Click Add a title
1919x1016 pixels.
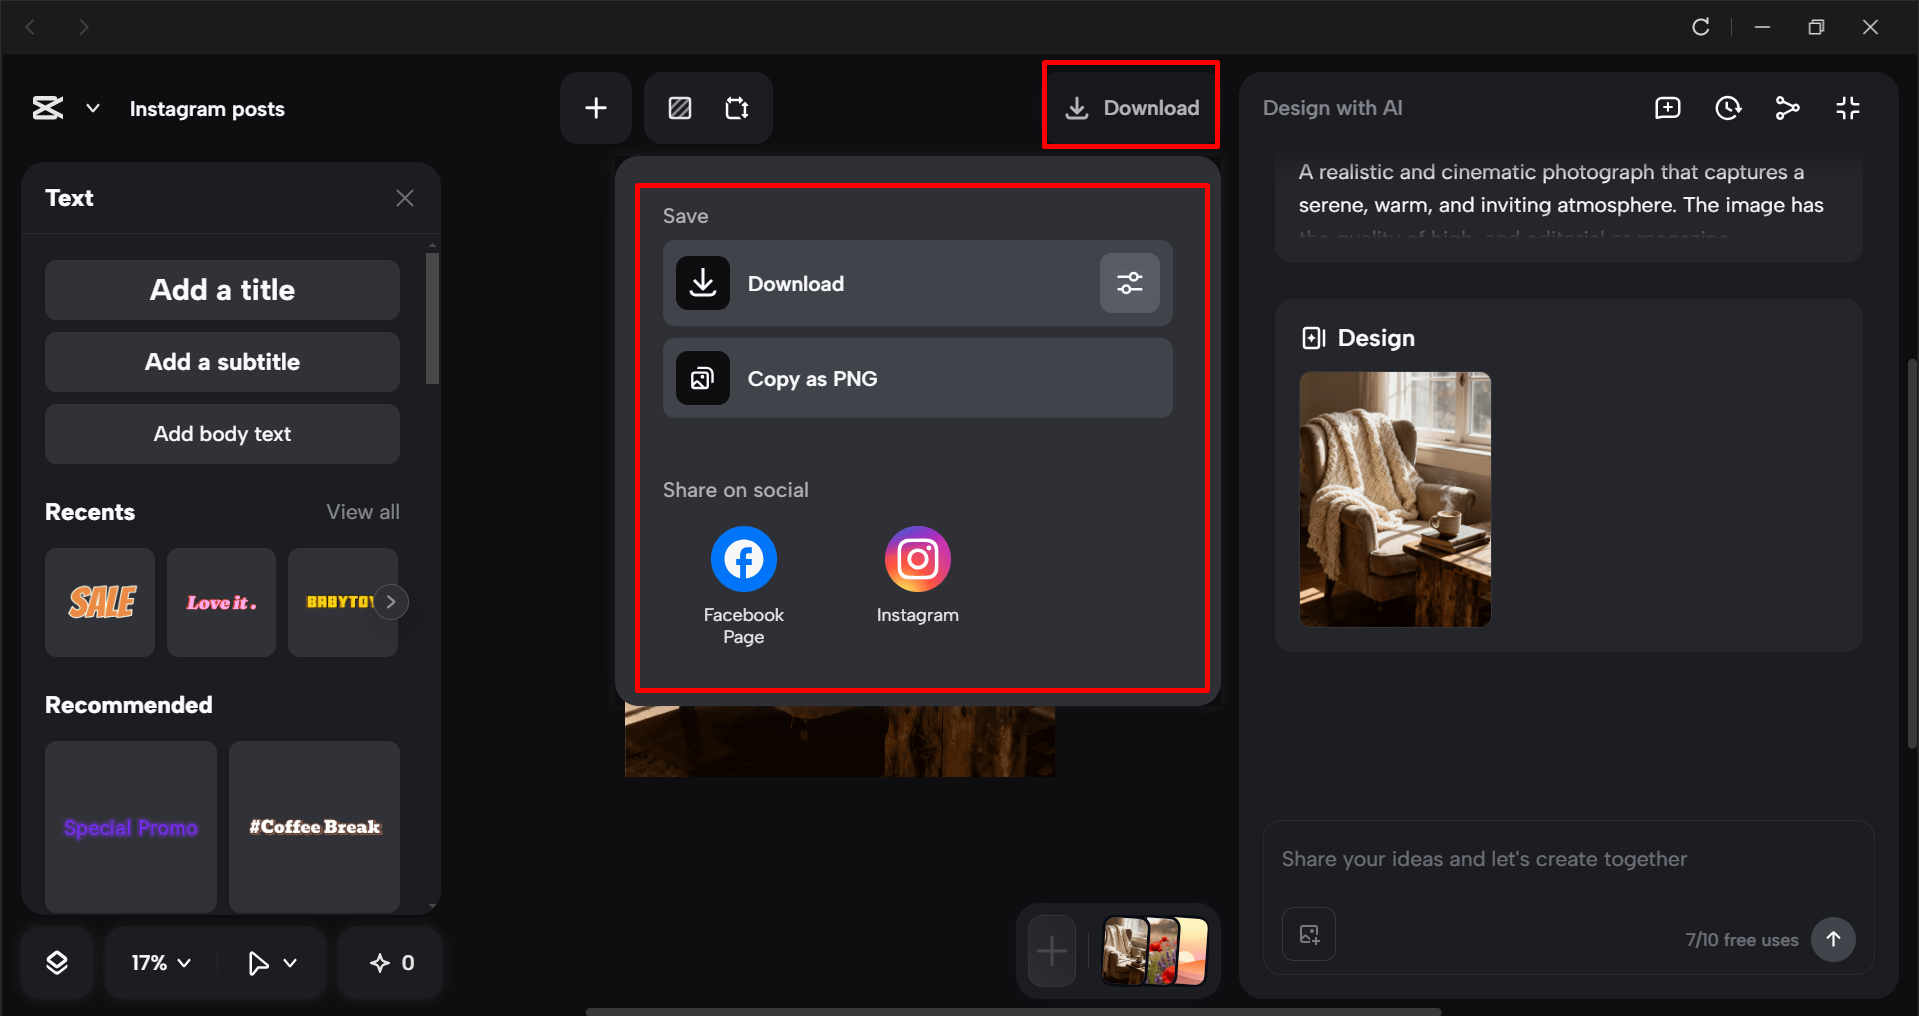coord(221,289)
